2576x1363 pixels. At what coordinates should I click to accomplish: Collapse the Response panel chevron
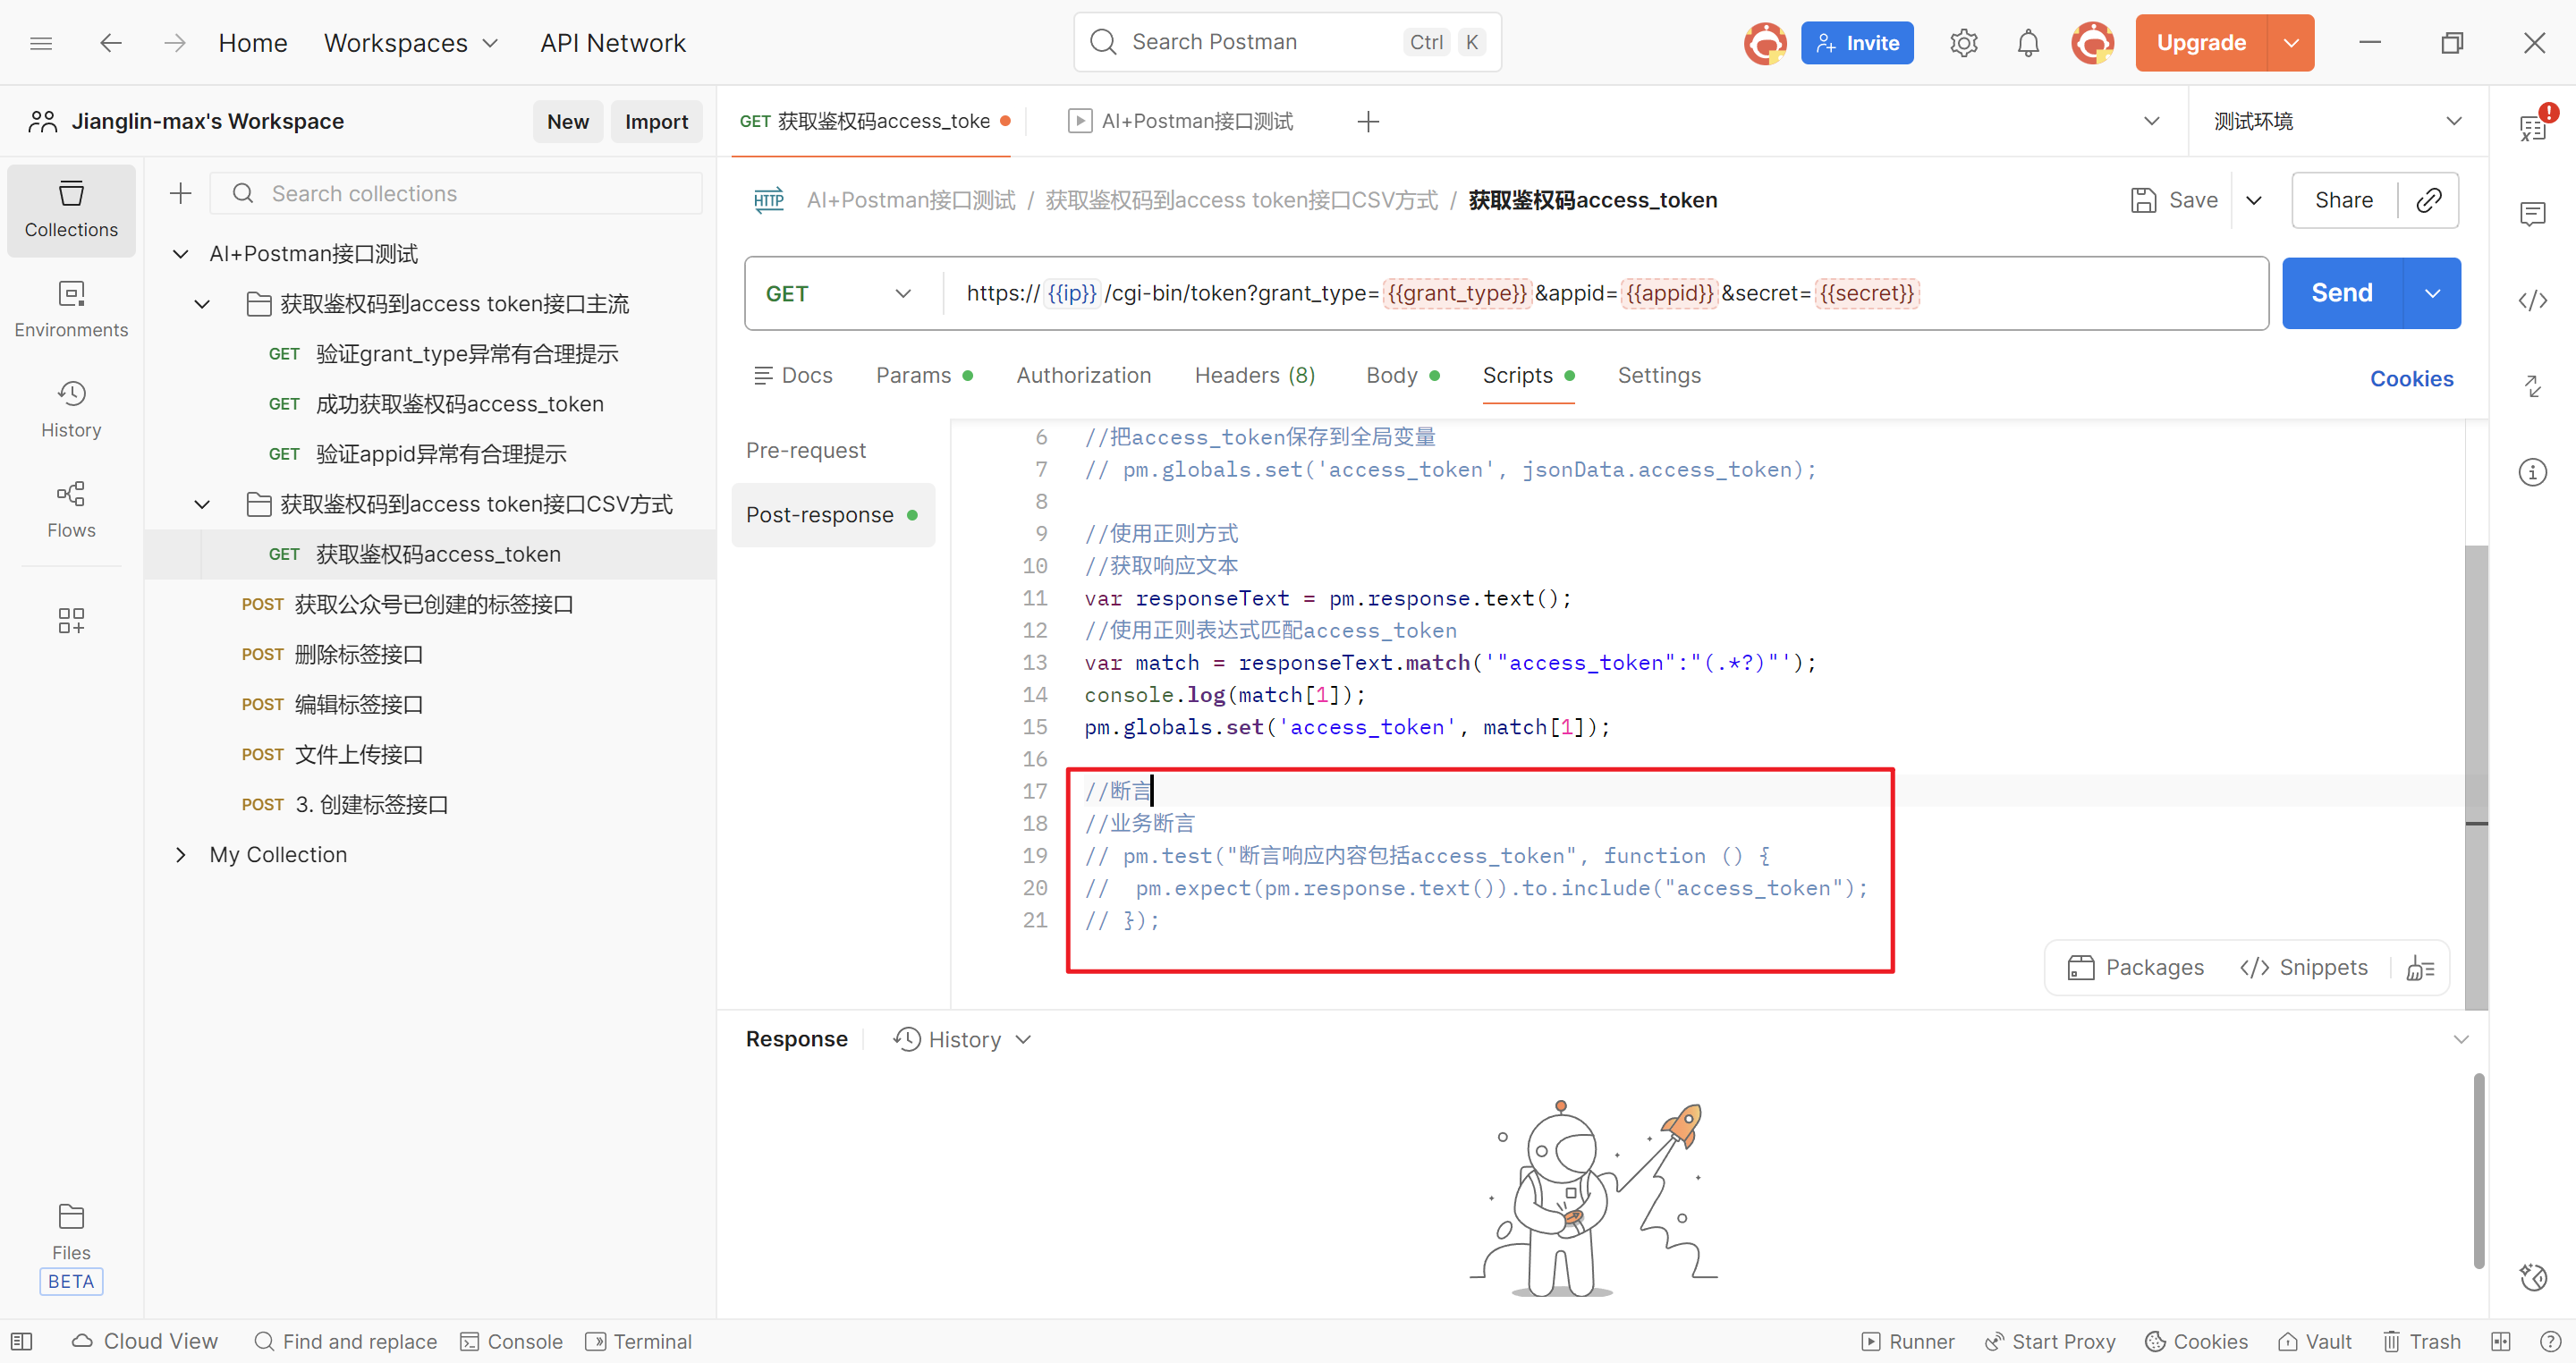click(x=2460, y=1039)
